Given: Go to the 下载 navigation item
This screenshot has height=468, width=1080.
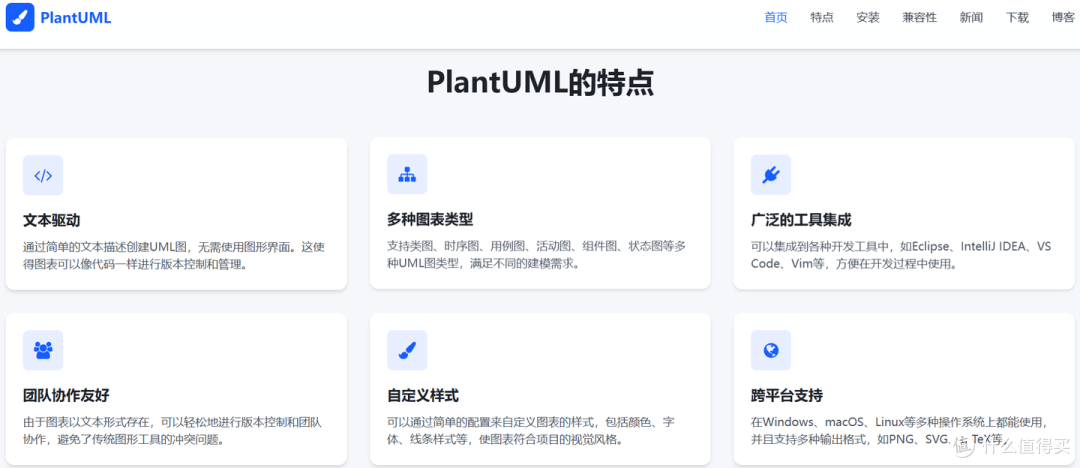Looking at the screenshot, I should pyautogui.click(x=1017, y=18).
